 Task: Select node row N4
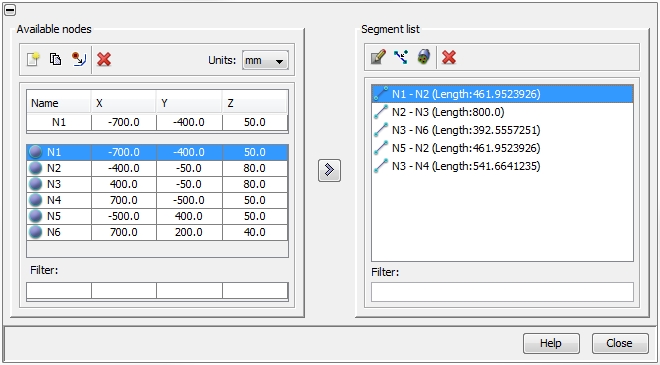[x=157, y=200]
